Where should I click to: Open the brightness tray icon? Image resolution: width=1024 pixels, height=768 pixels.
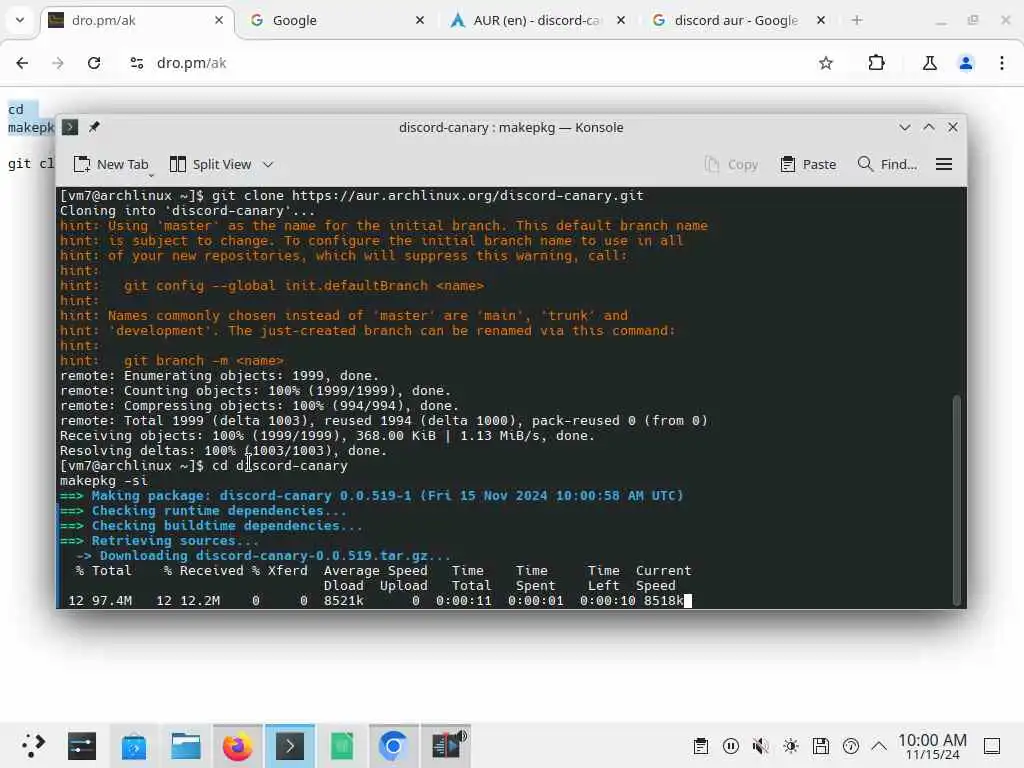coord(791,746)
